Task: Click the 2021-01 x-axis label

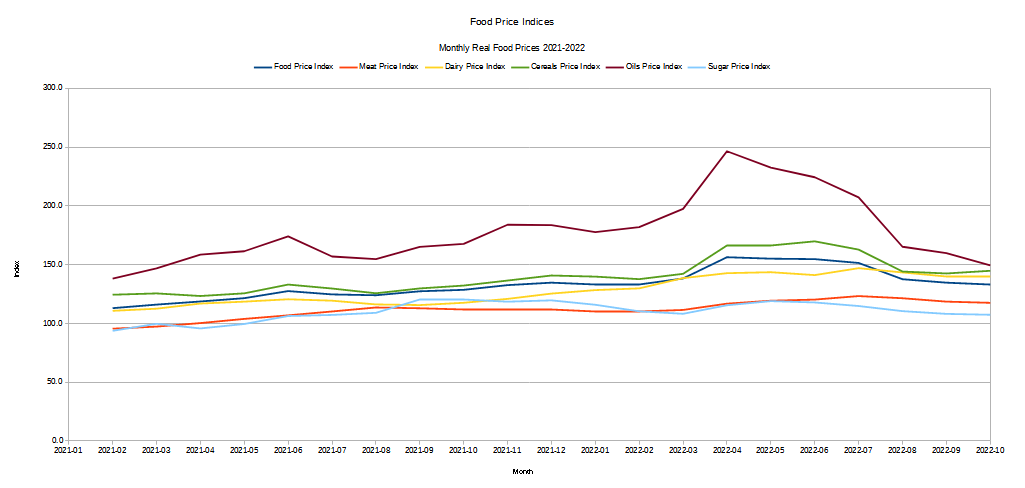Action: (x=69, y=451)
